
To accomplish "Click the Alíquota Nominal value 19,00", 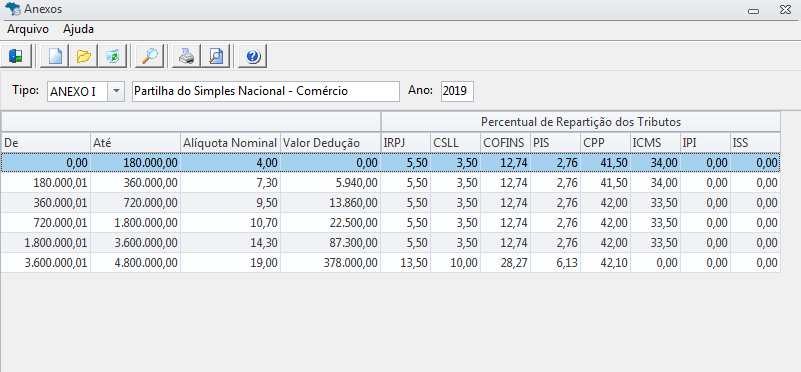I will coord(230,263).
